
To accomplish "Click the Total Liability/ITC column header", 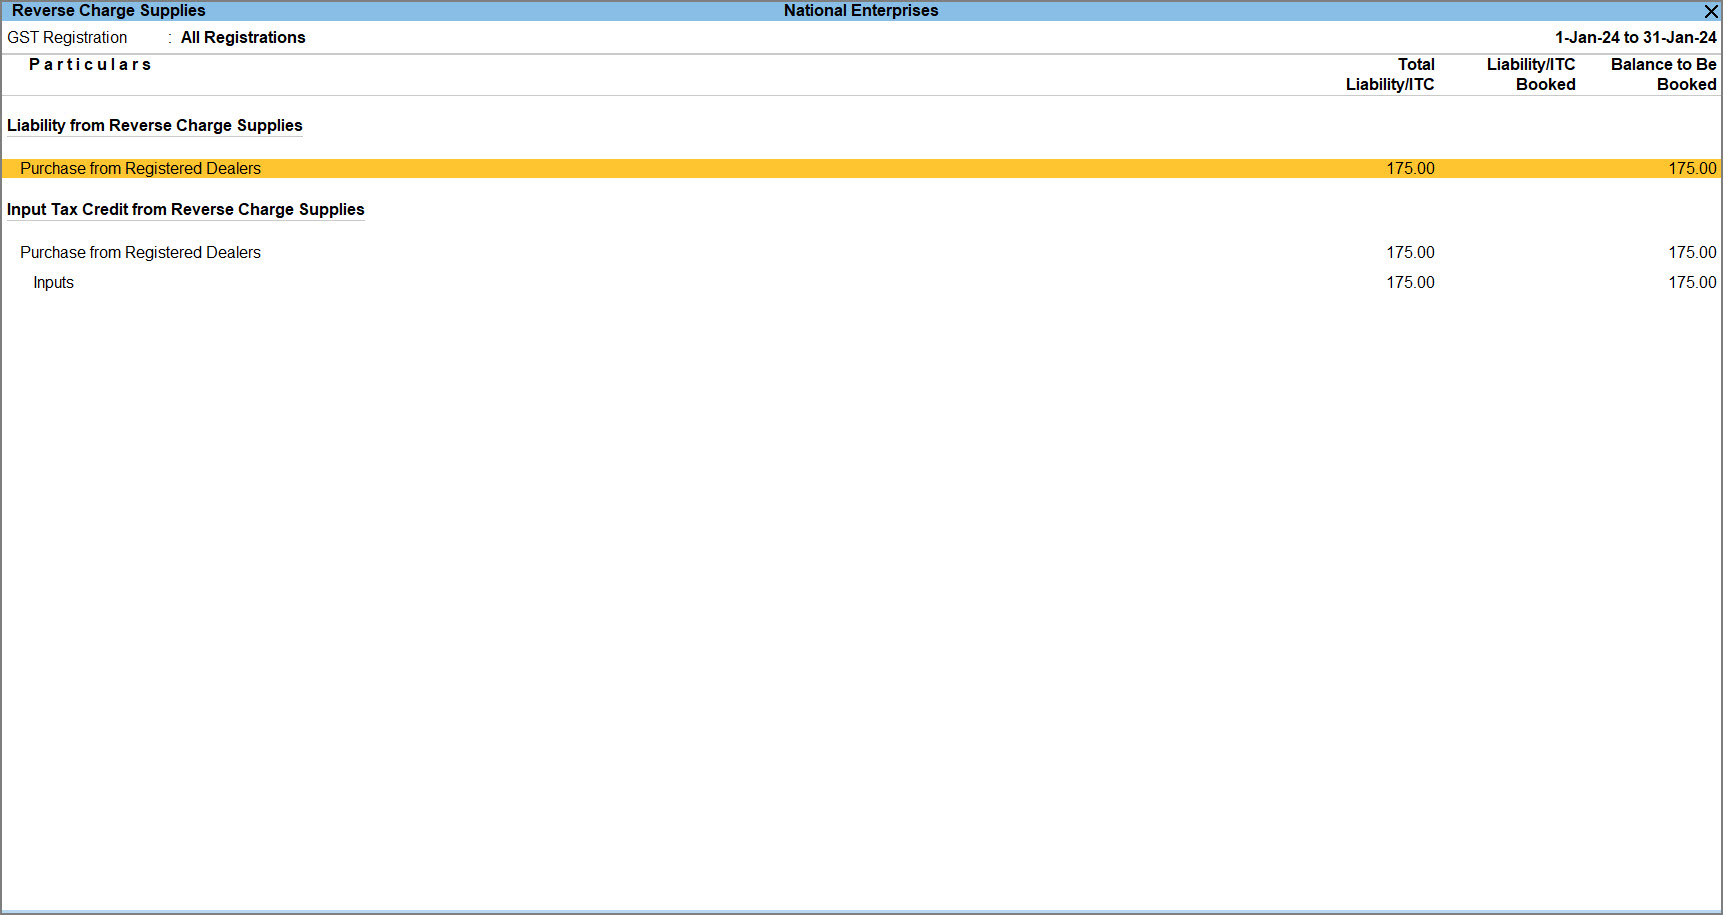I will [1390, 75].
